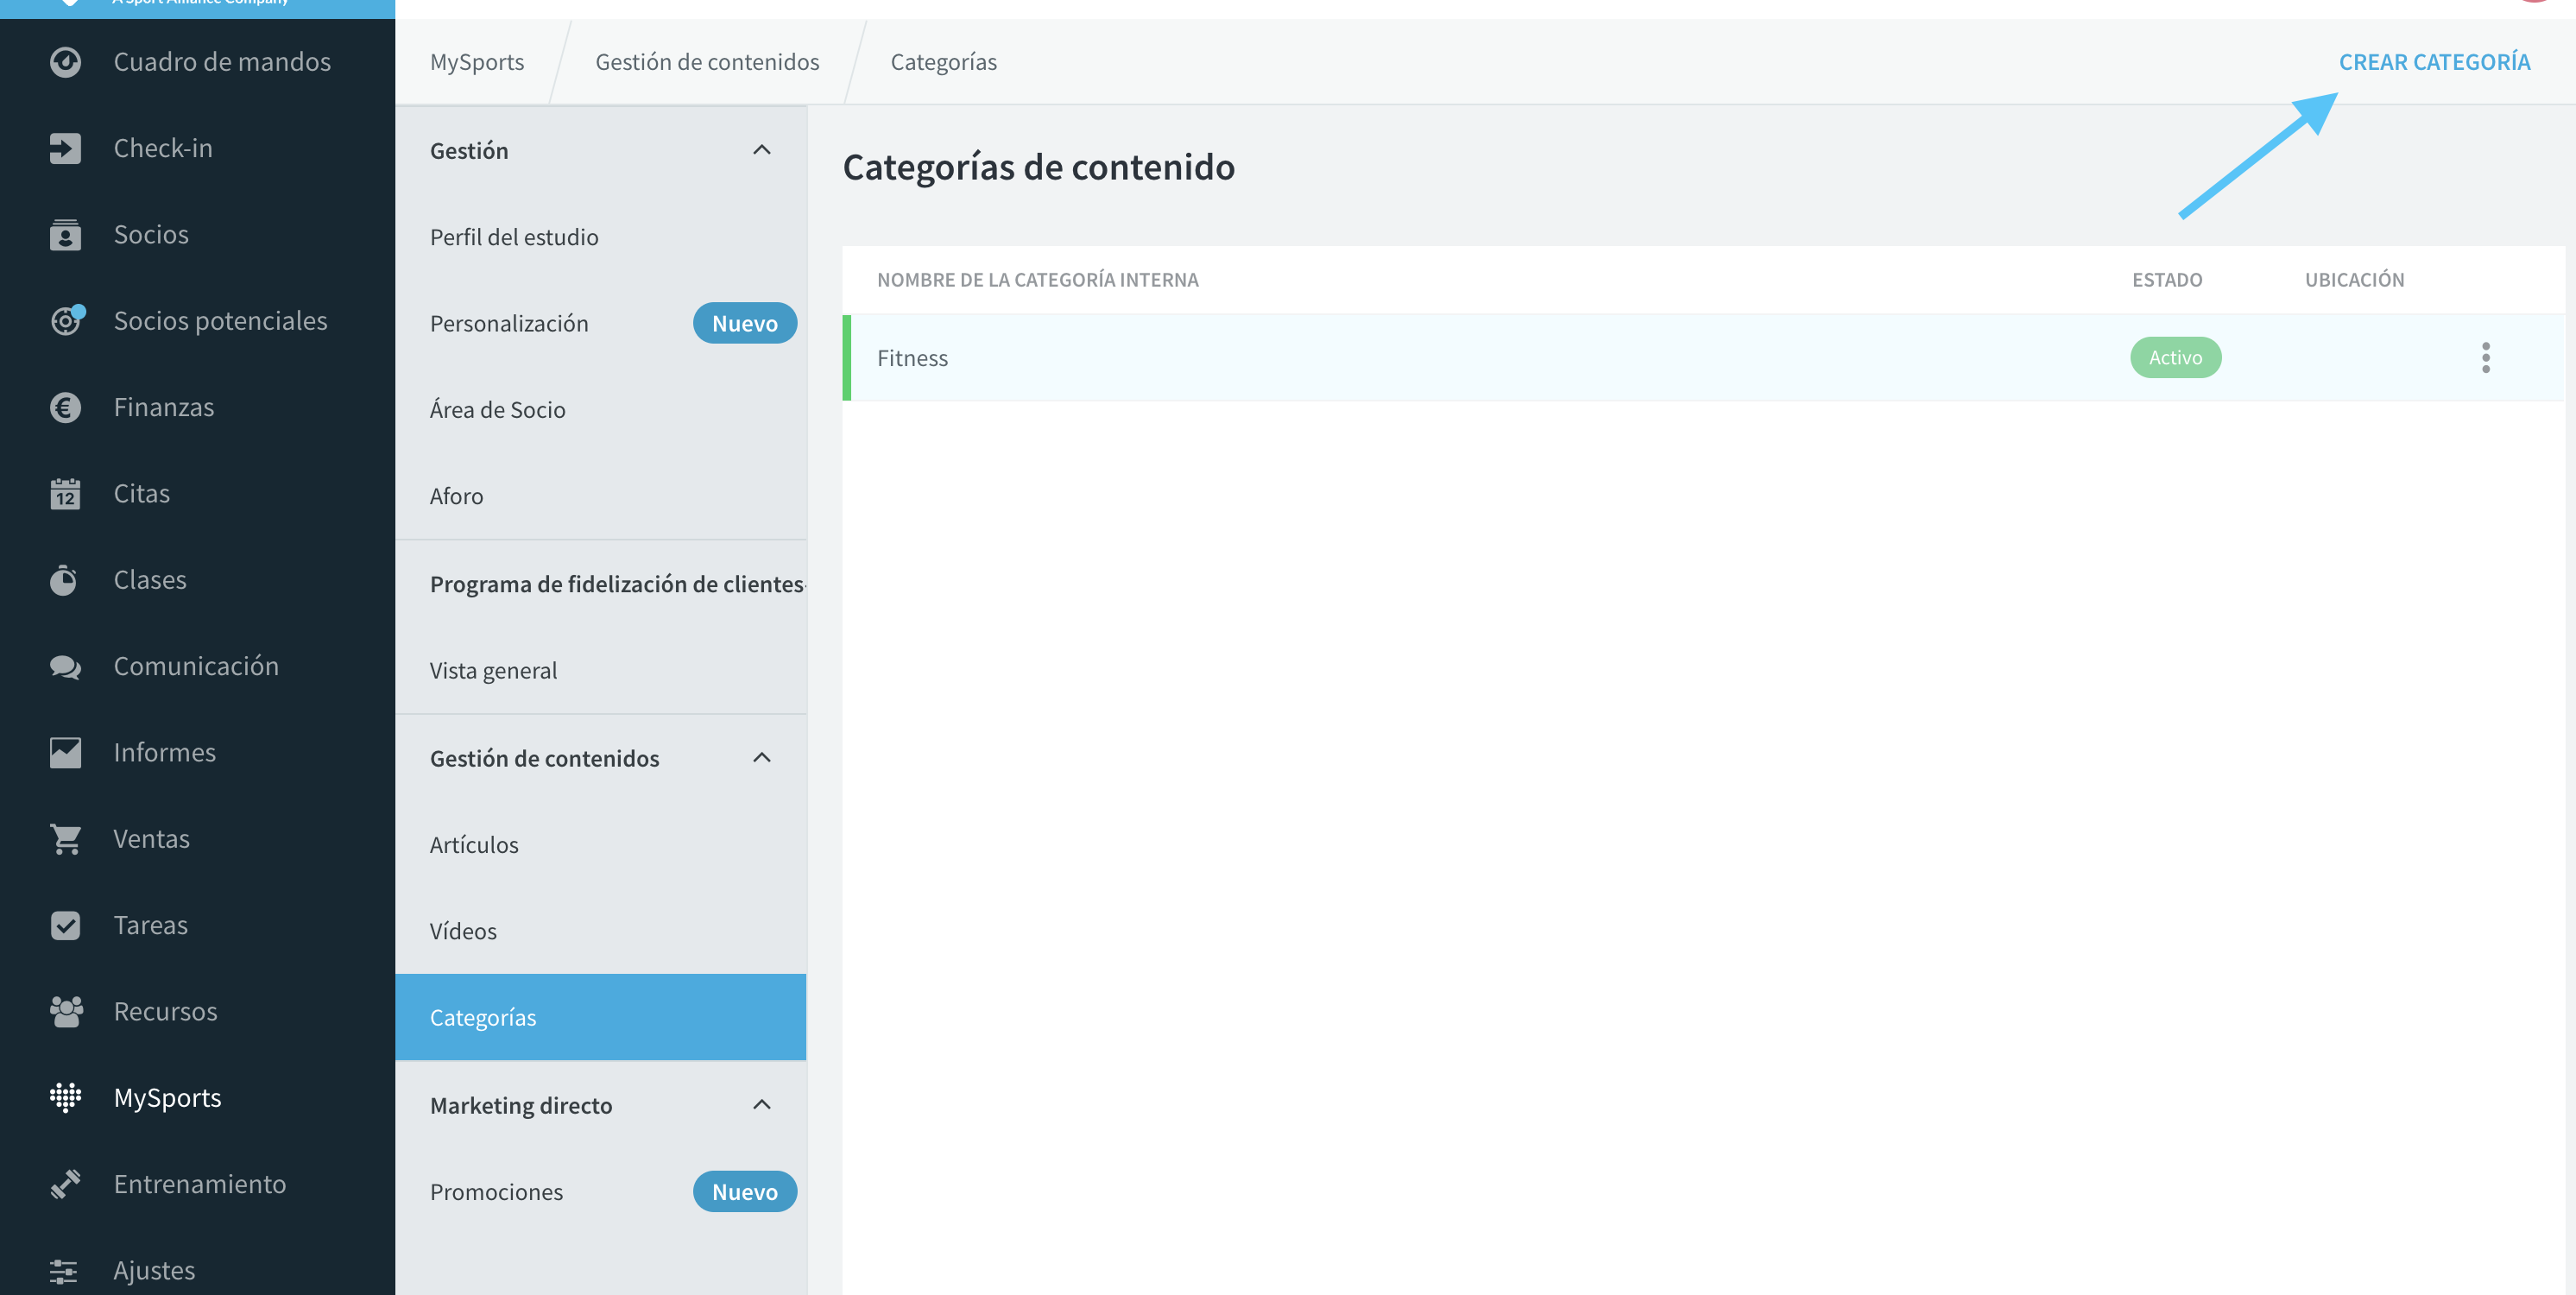
Task: Click the Check-in arrow icon
Action: [x=65, y=148]
